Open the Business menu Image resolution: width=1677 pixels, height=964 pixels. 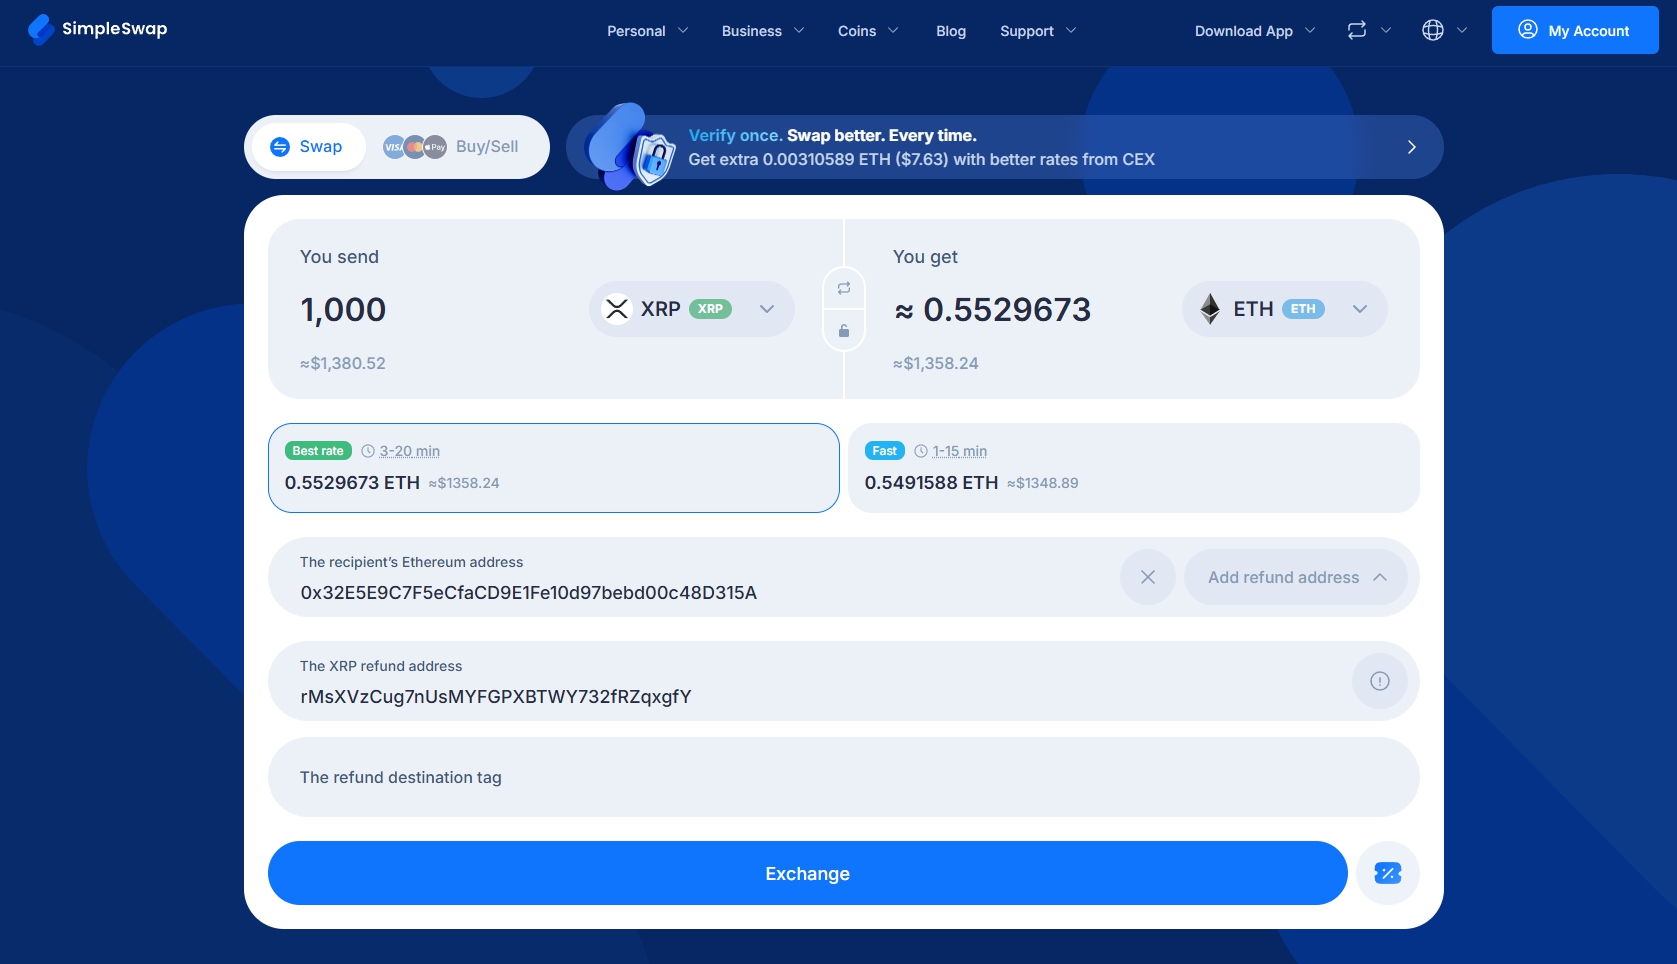tap(763, 31)
